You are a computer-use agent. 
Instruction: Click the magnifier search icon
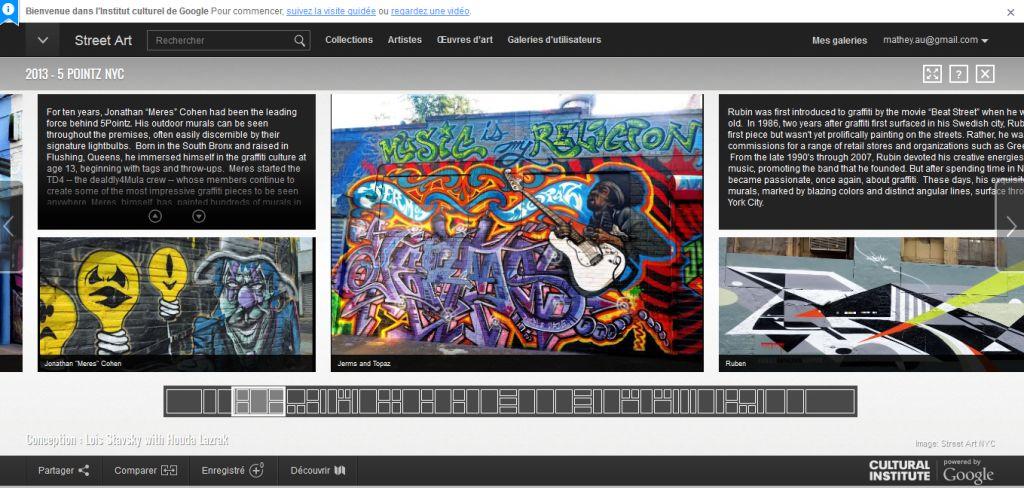(300, 41)
